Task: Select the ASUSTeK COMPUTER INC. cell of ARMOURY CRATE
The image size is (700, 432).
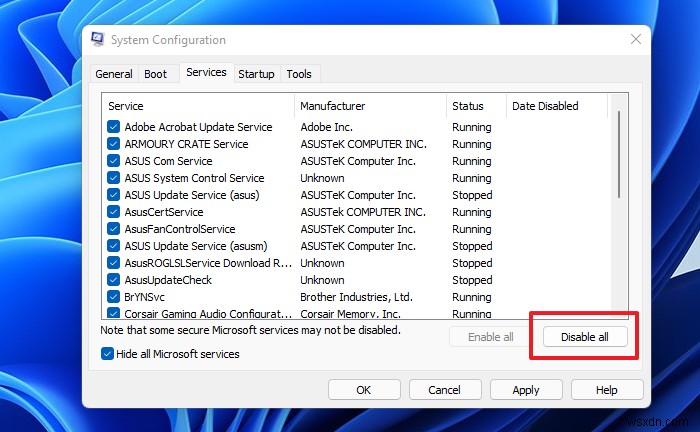Action: [363, 144]
